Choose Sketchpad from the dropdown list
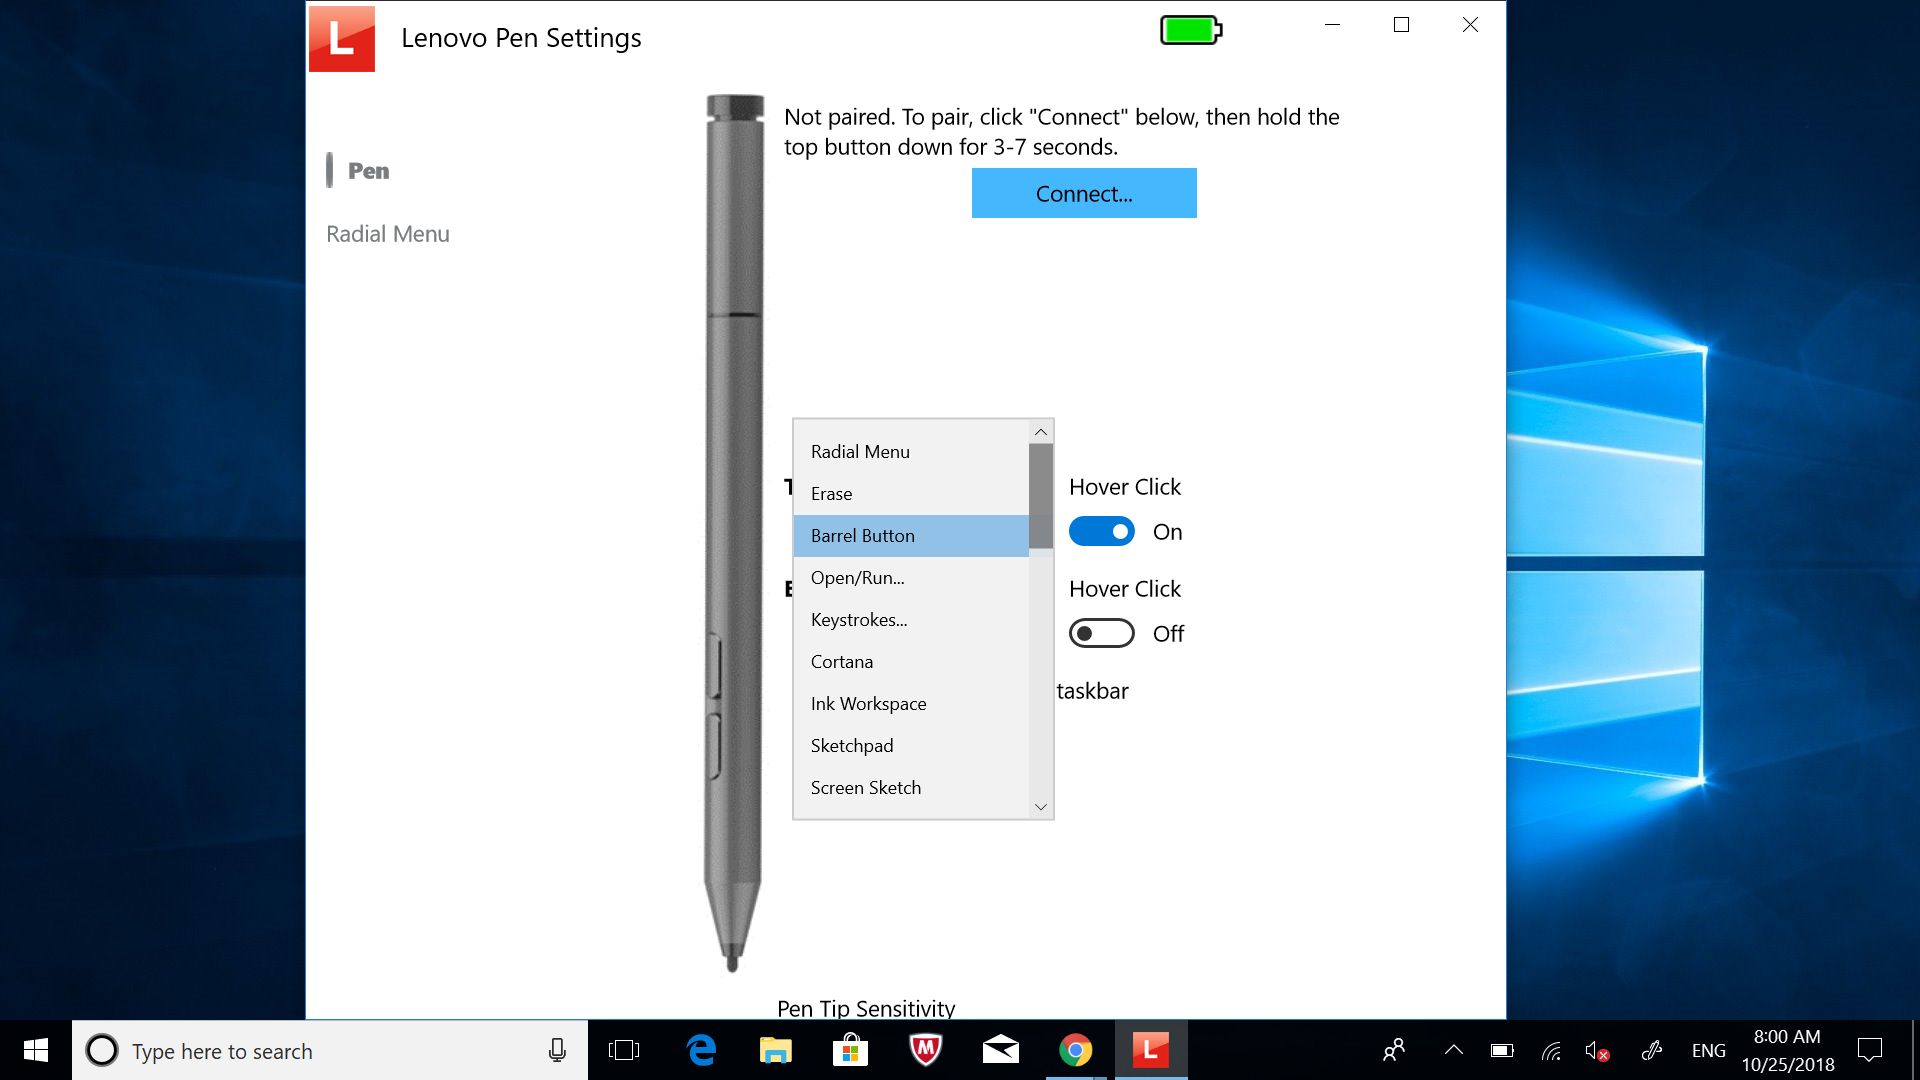 911,746
